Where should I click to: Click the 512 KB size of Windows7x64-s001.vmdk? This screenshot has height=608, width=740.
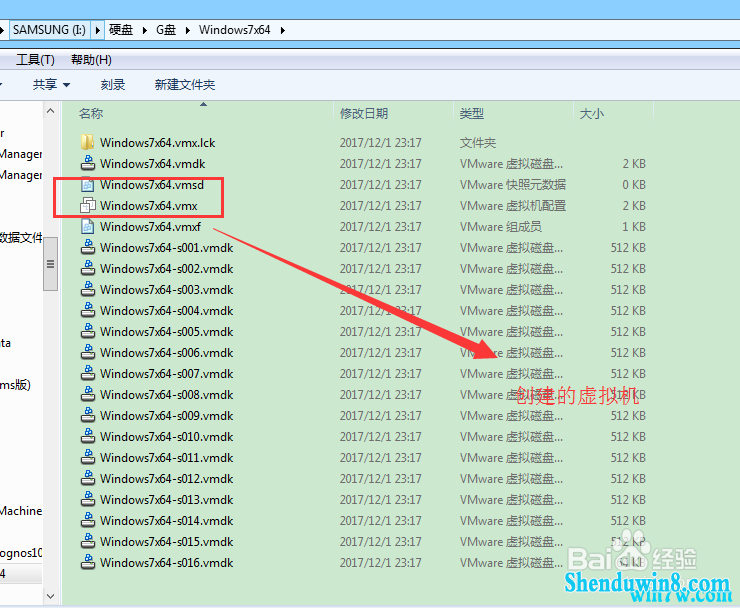click(628, 248)
